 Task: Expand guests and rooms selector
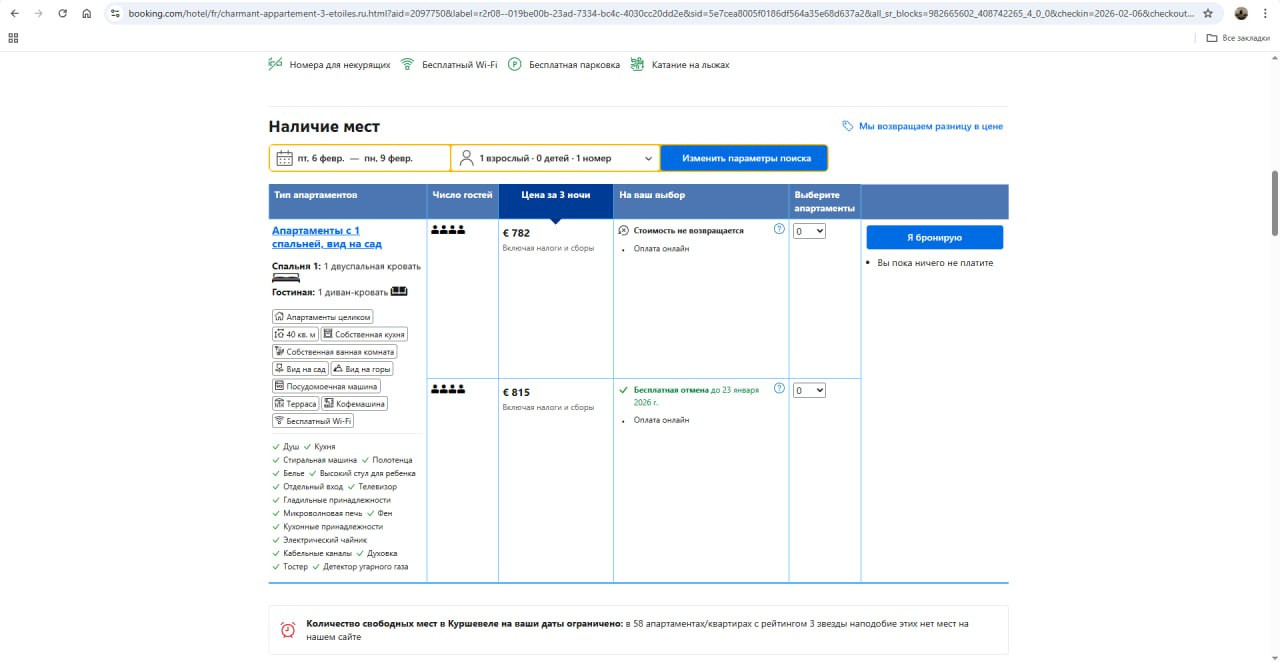(x=555, y=158)
